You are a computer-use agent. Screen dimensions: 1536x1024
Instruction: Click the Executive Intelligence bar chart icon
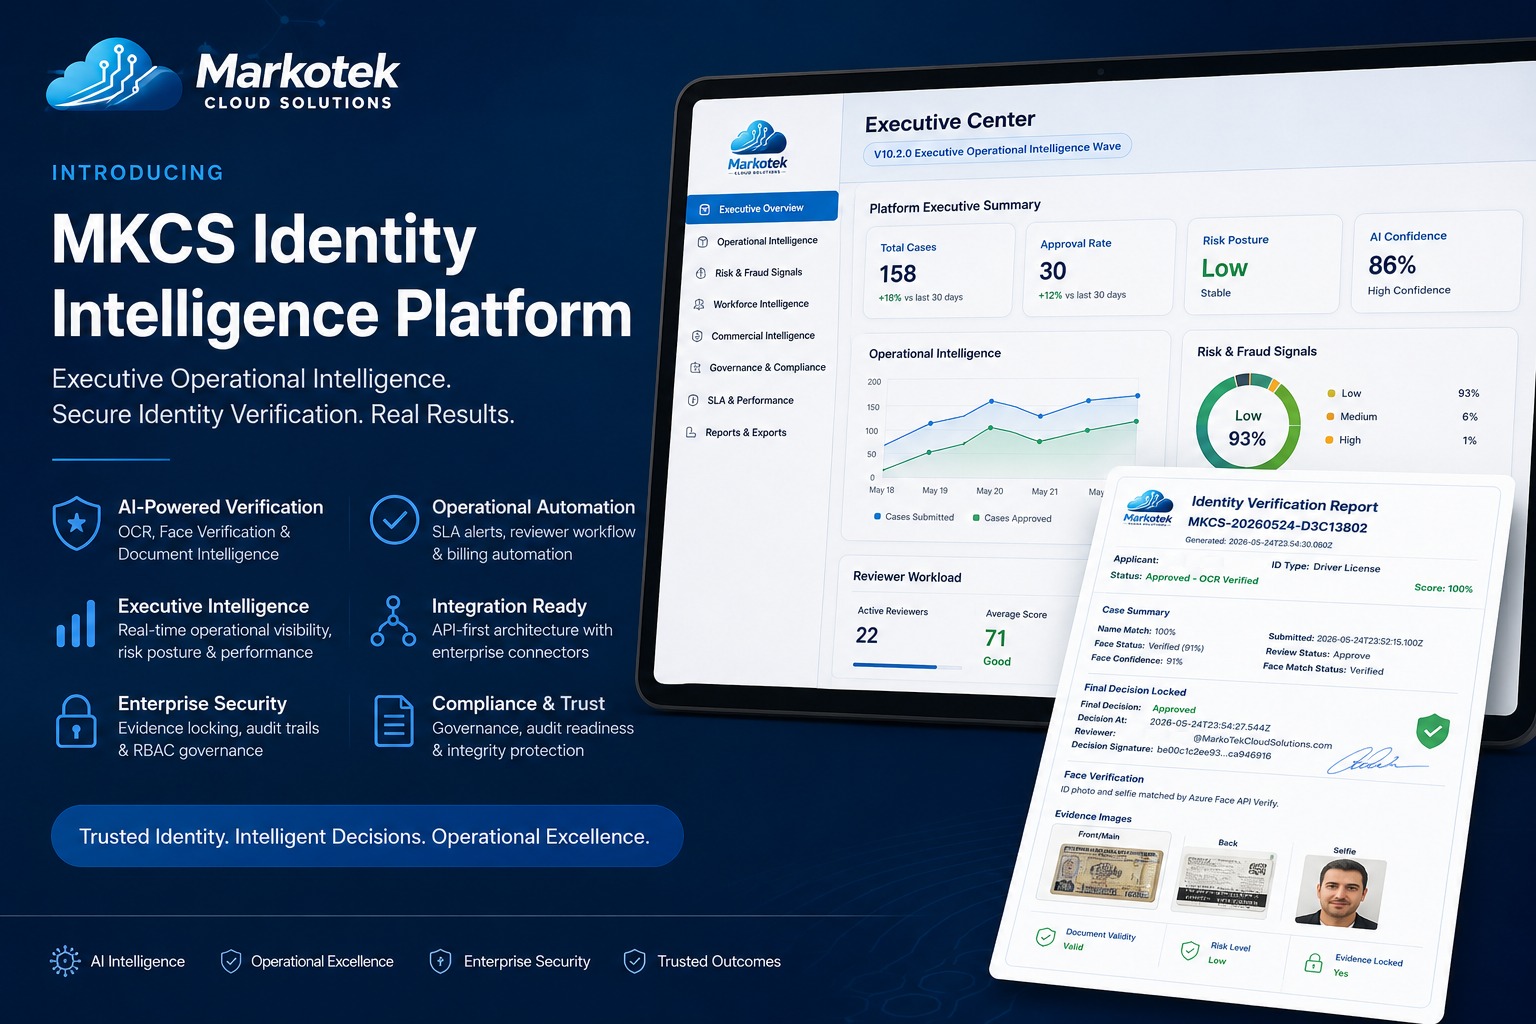pyautogui.click(x=76, y=623)
